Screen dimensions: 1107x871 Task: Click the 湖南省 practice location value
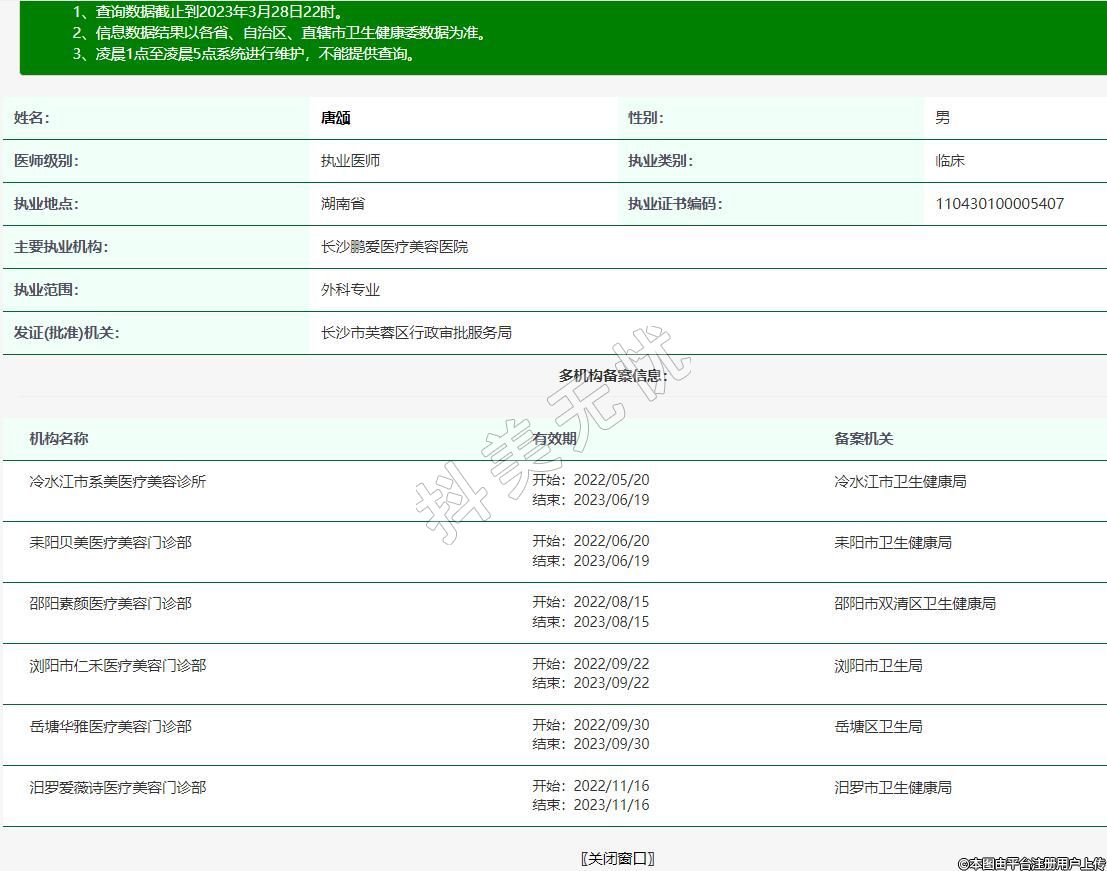343,204
